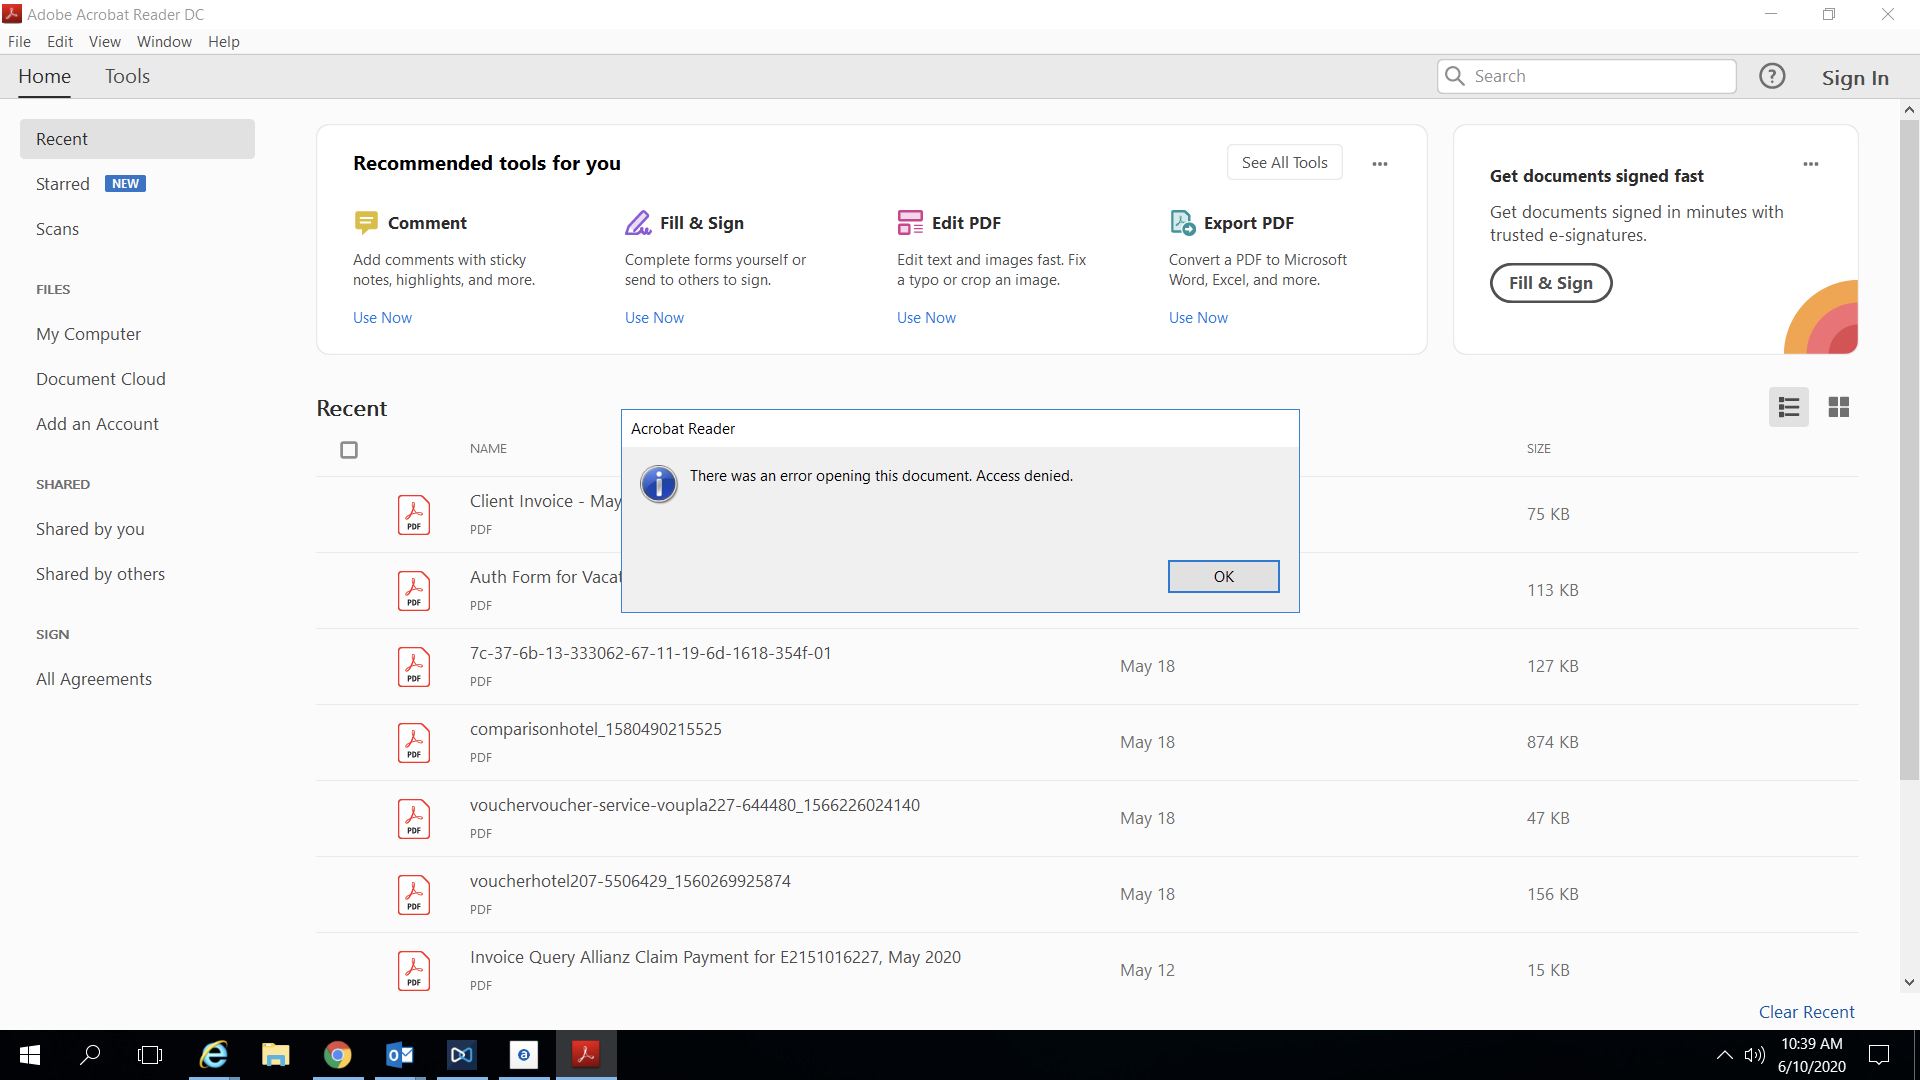The height and width of the screenshot is (1080, 1920).
Task: Switch to thumbnail grid view icon
Action: tap(1838, 407)
